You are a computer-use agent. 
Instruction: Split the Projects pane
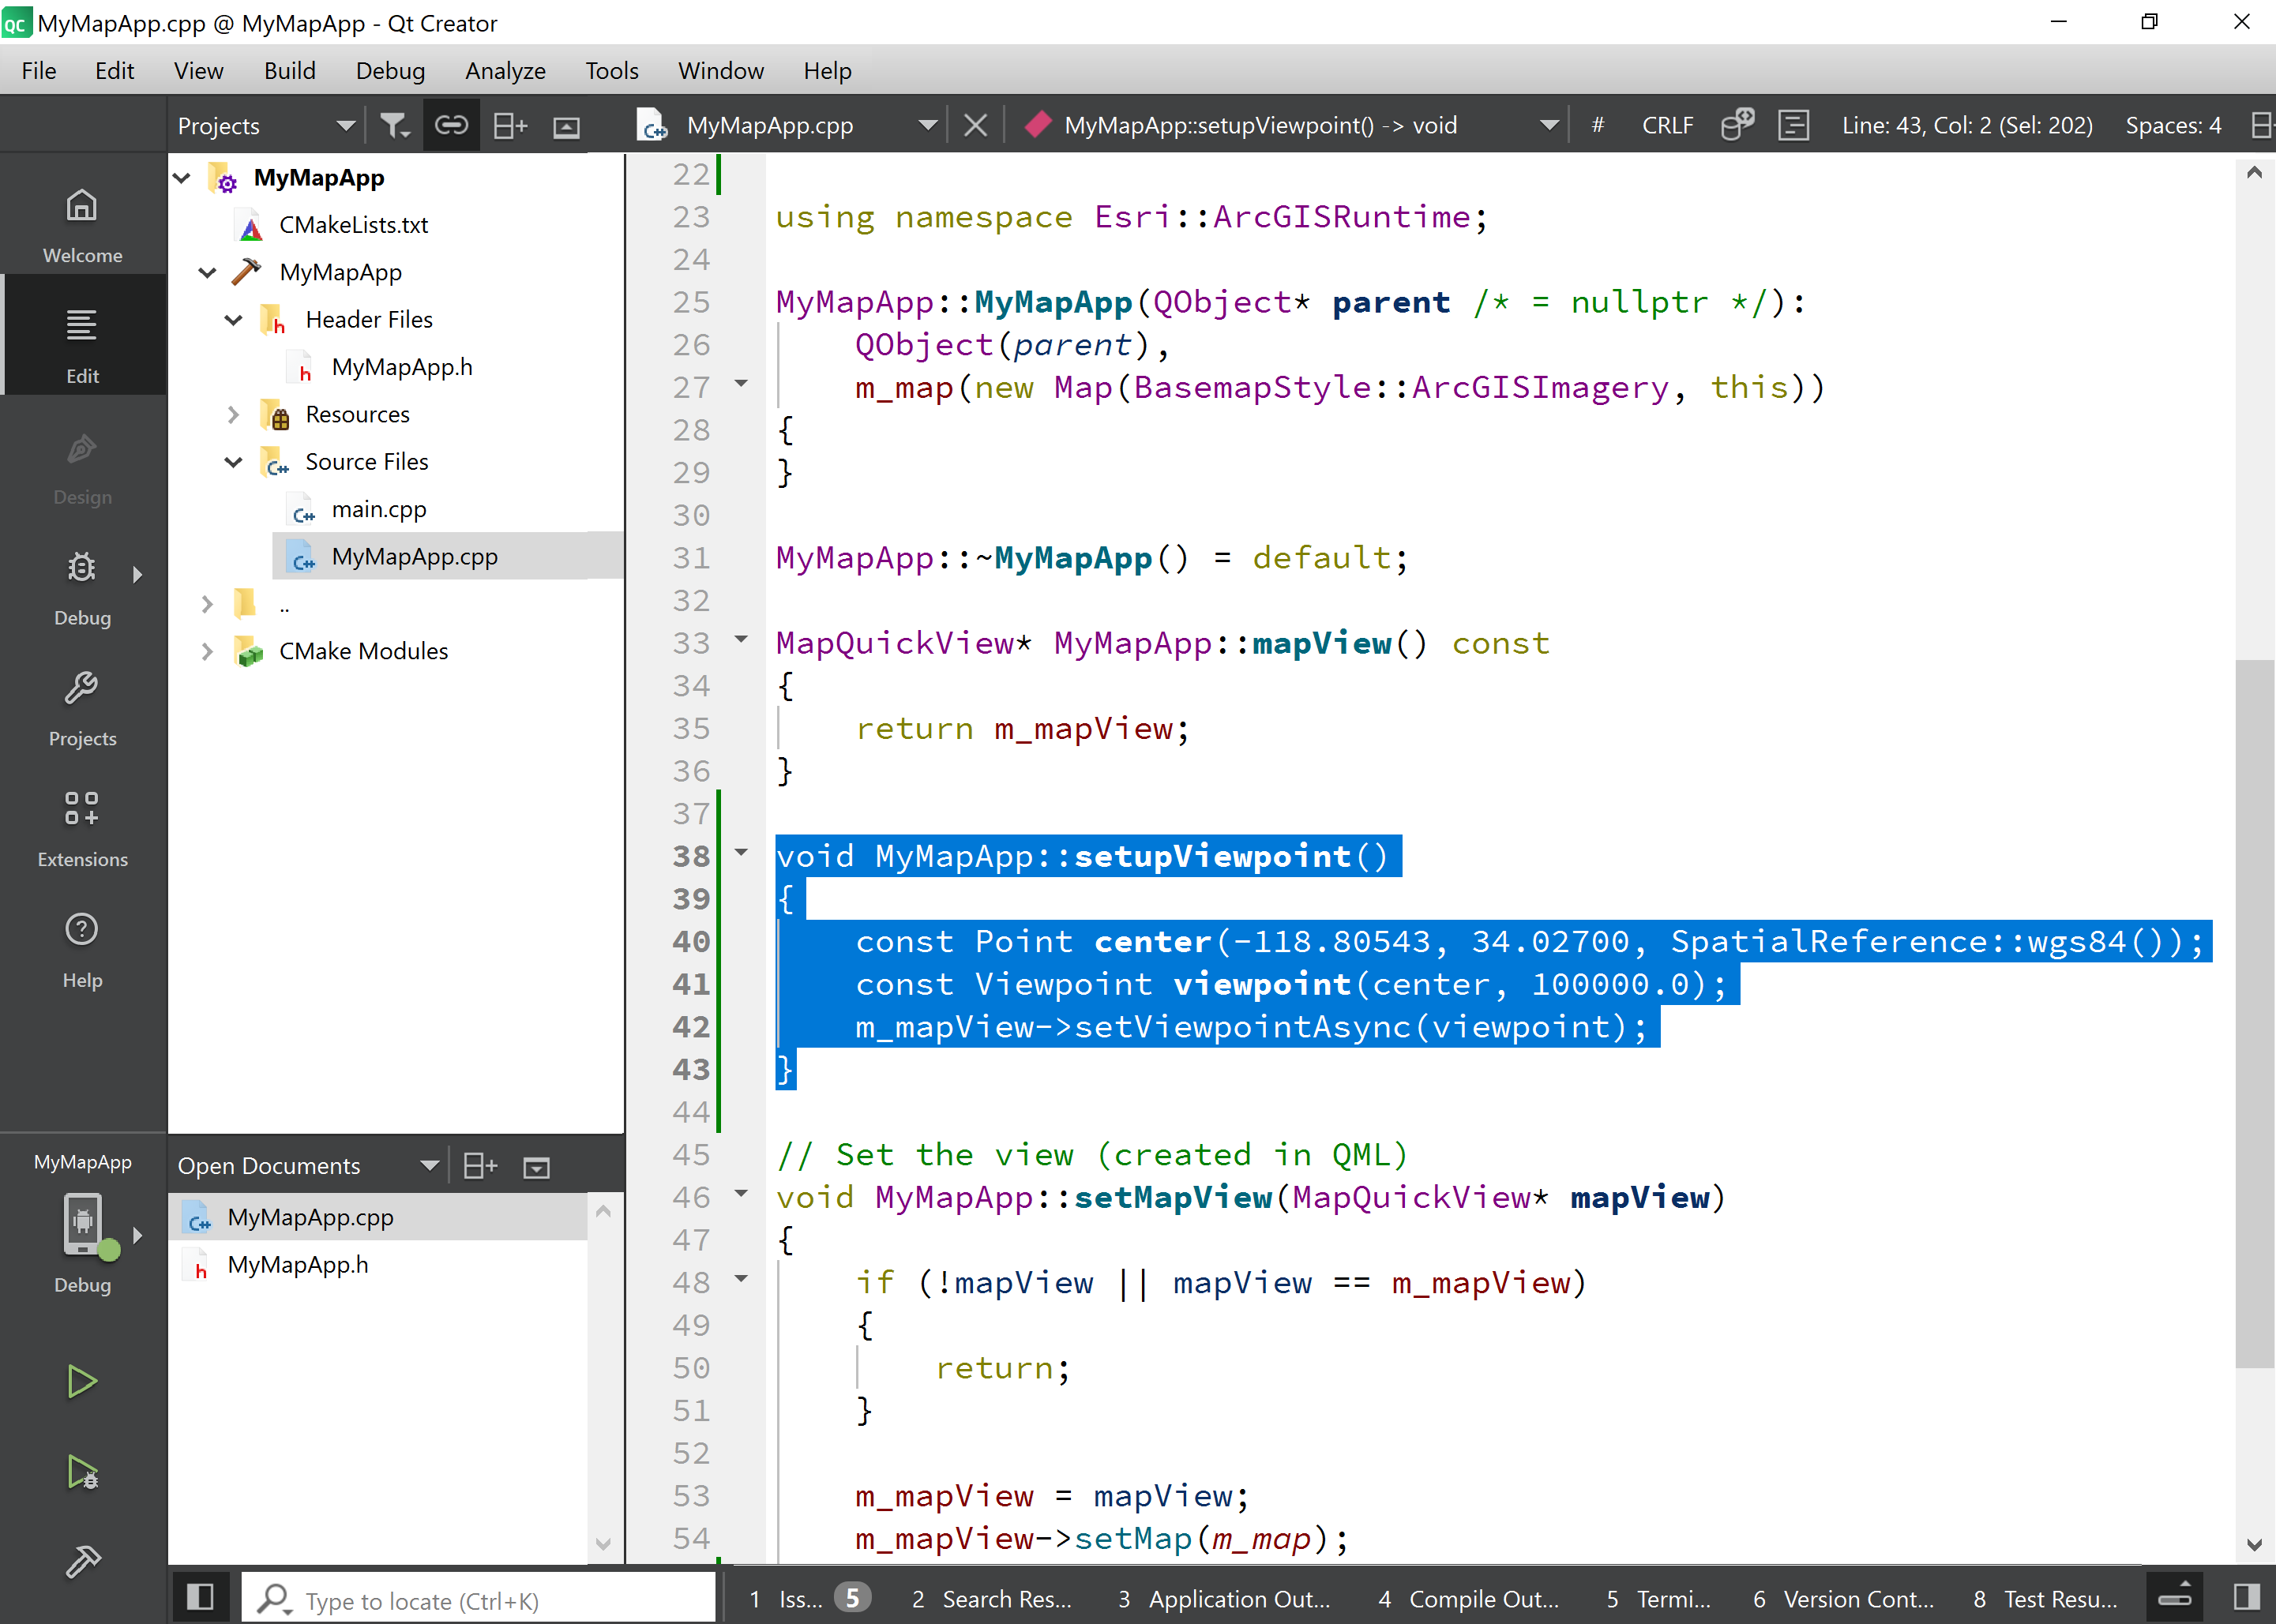coord(510,126)
